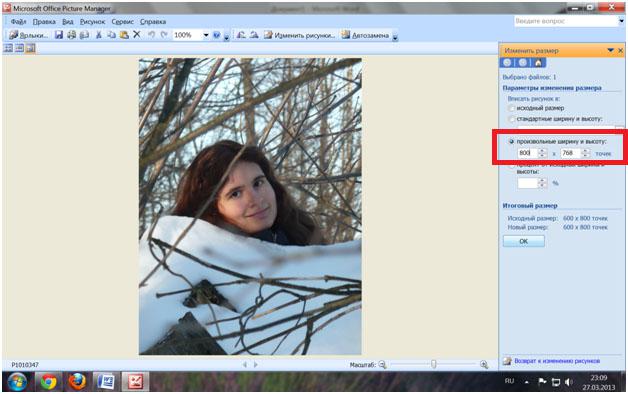
Task: Open the 100% zoom dropdown arrow
Action: click(206, 35)
